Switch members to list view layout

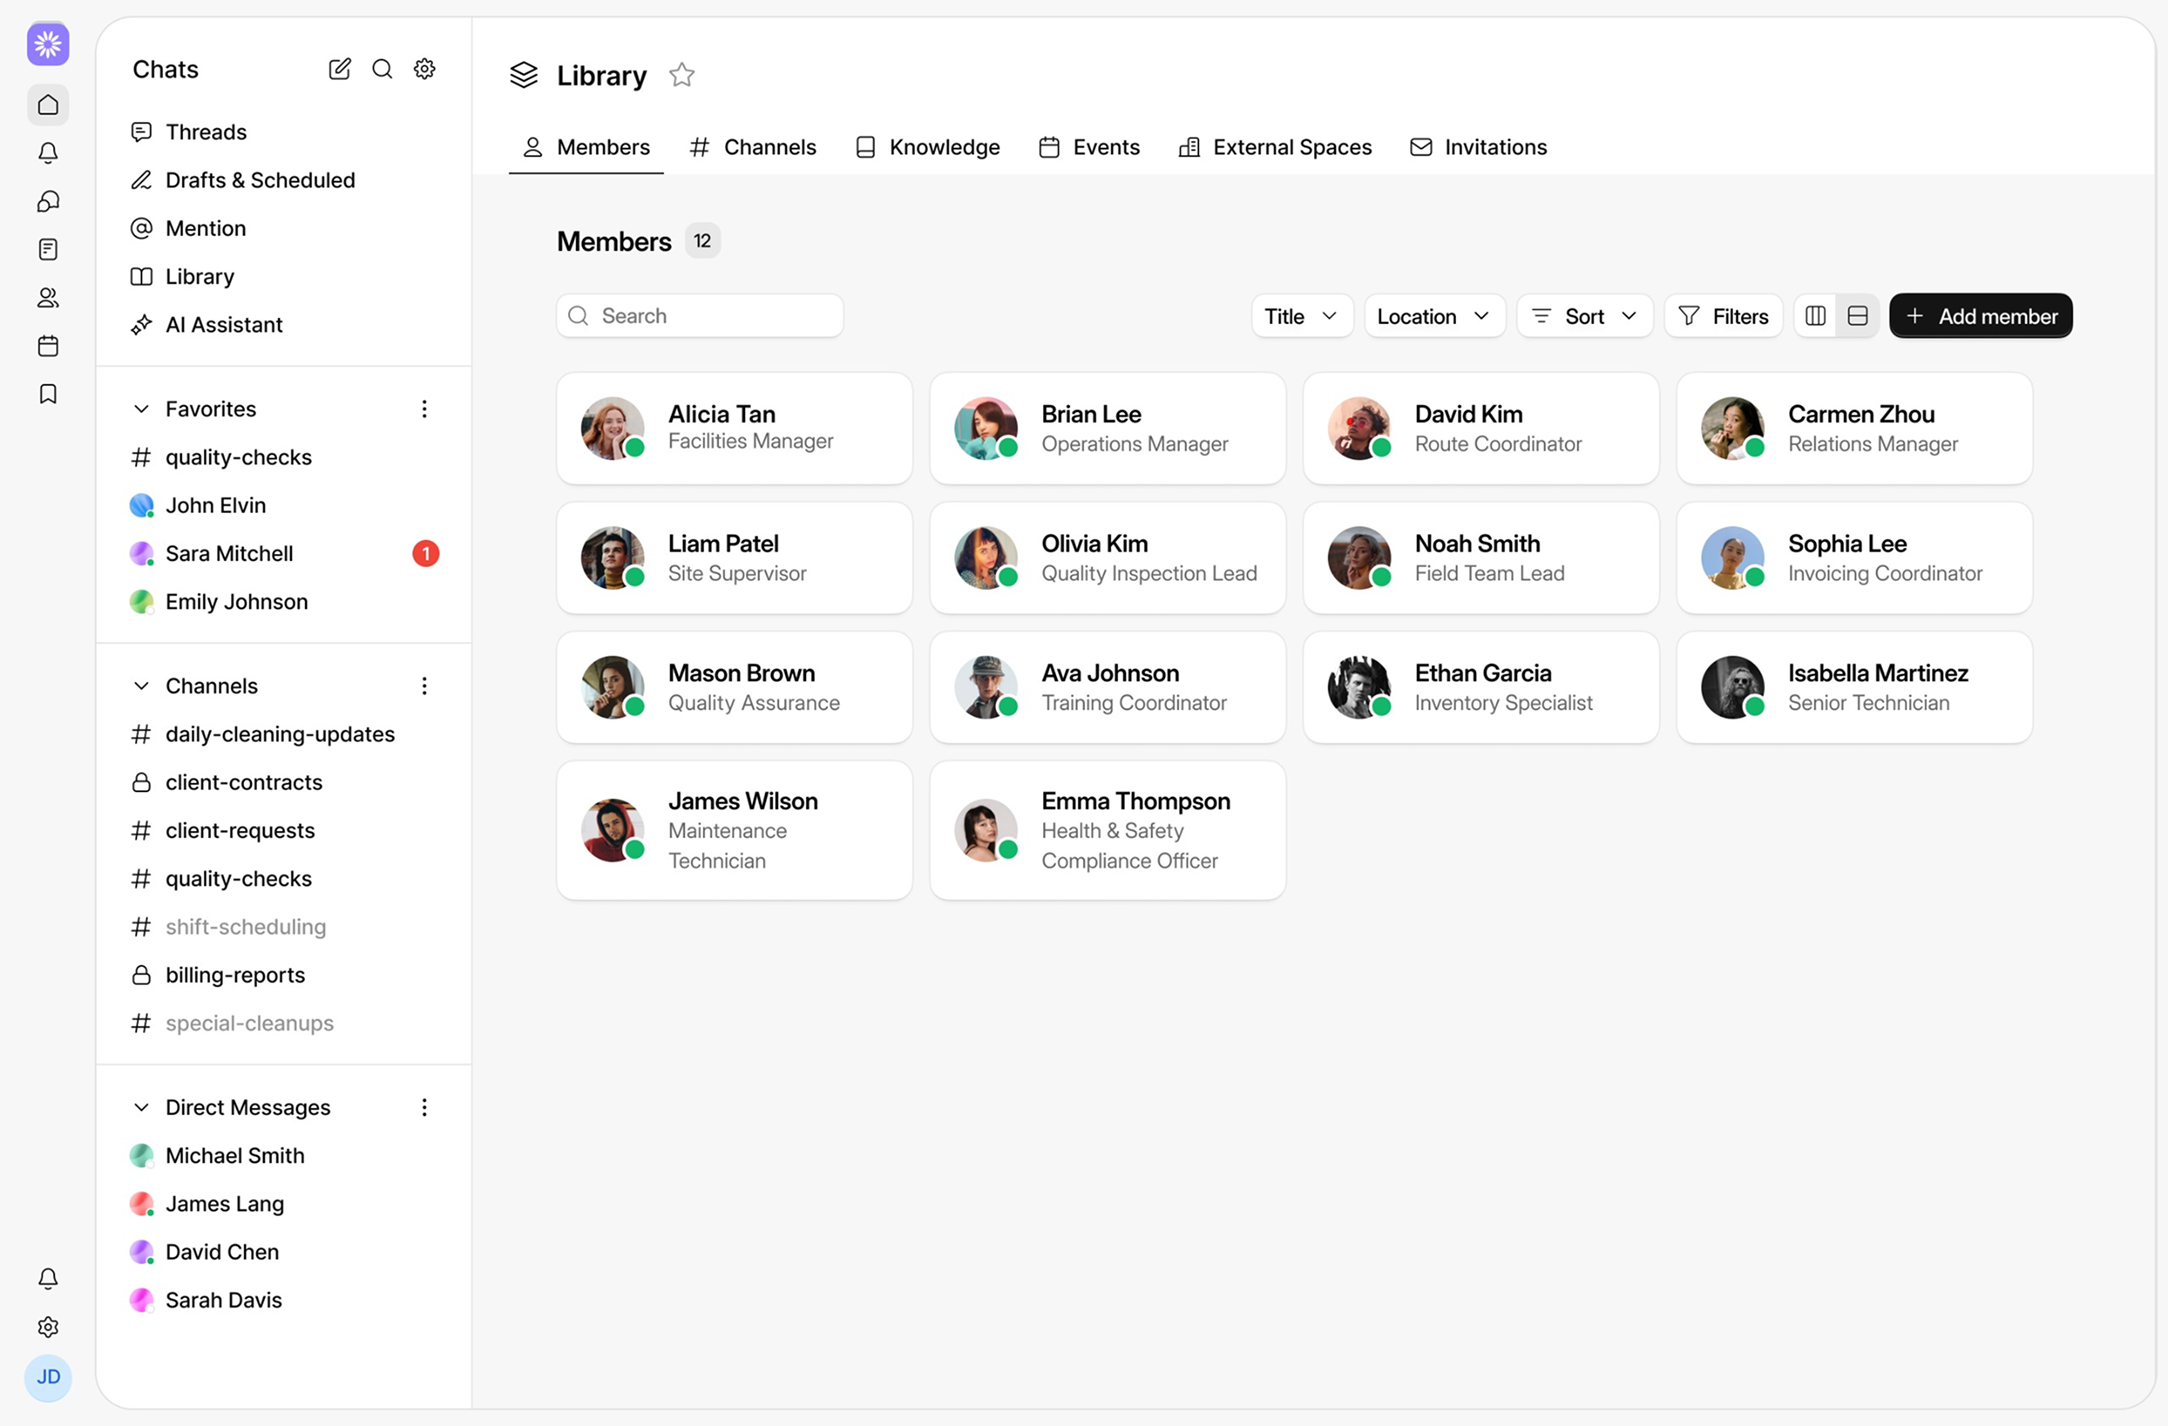tap(1858, 315)
